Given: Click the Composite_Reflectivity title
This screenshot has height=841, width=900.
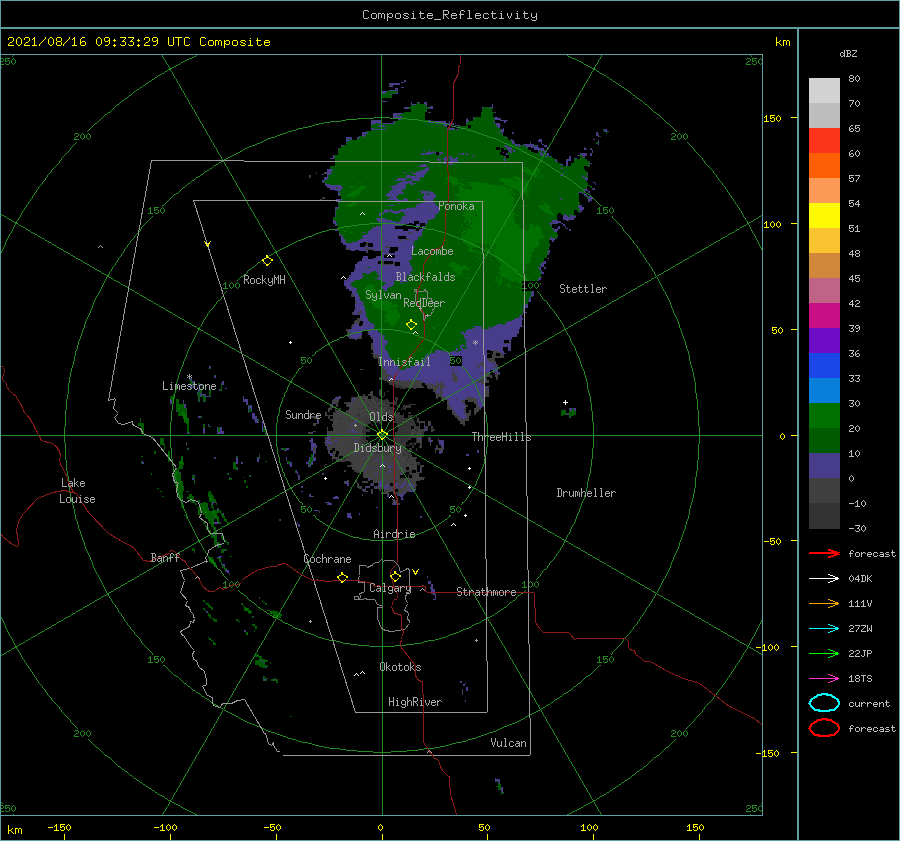Looking at the screenshot, I should (x=449, y=15).
